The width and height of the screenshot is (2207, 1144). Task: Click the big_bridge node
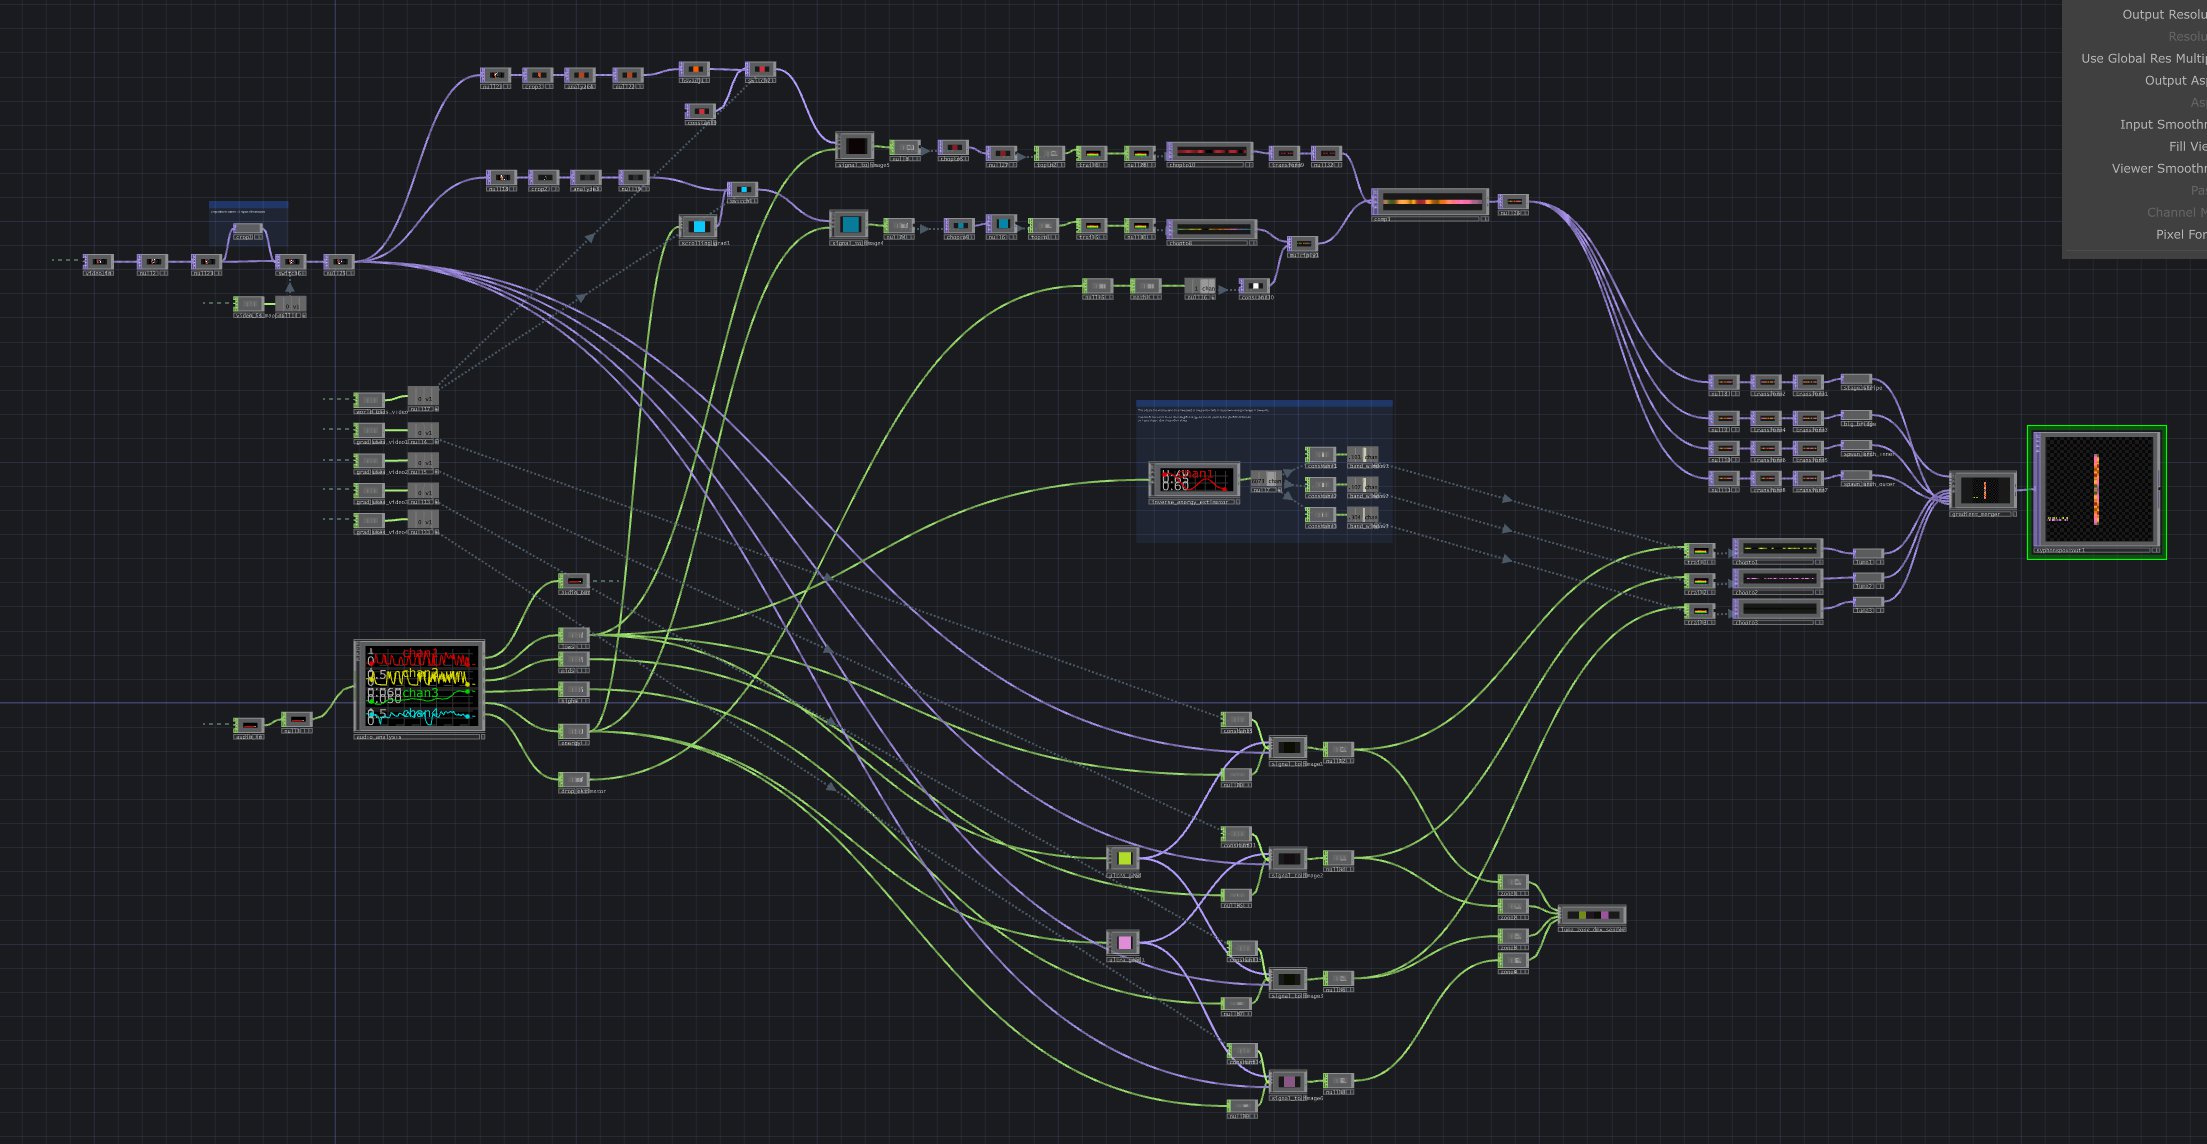1856,418
